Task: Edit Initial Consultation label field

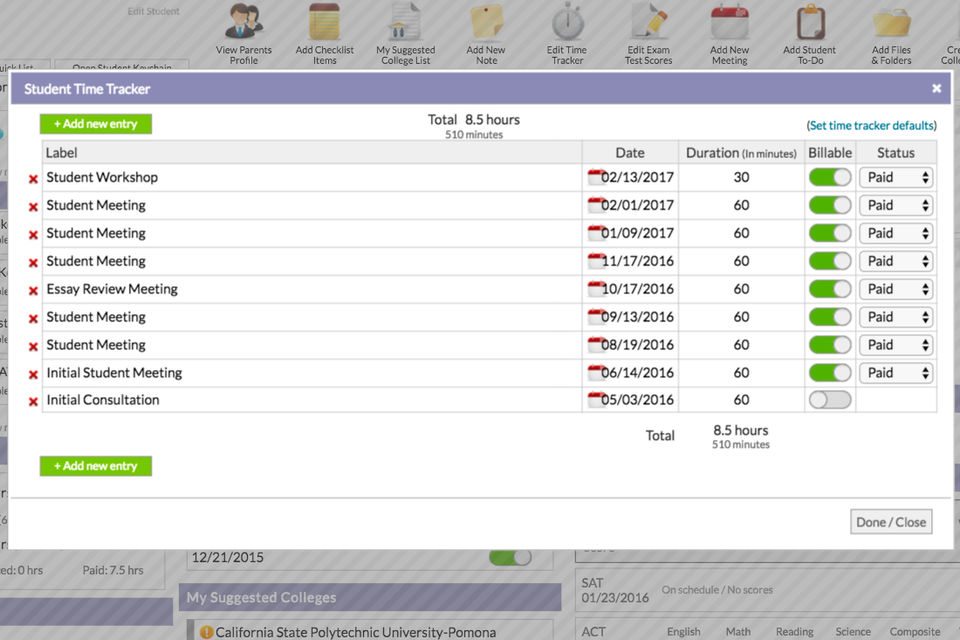Action: pyautogui.click(x=312, y=400)
